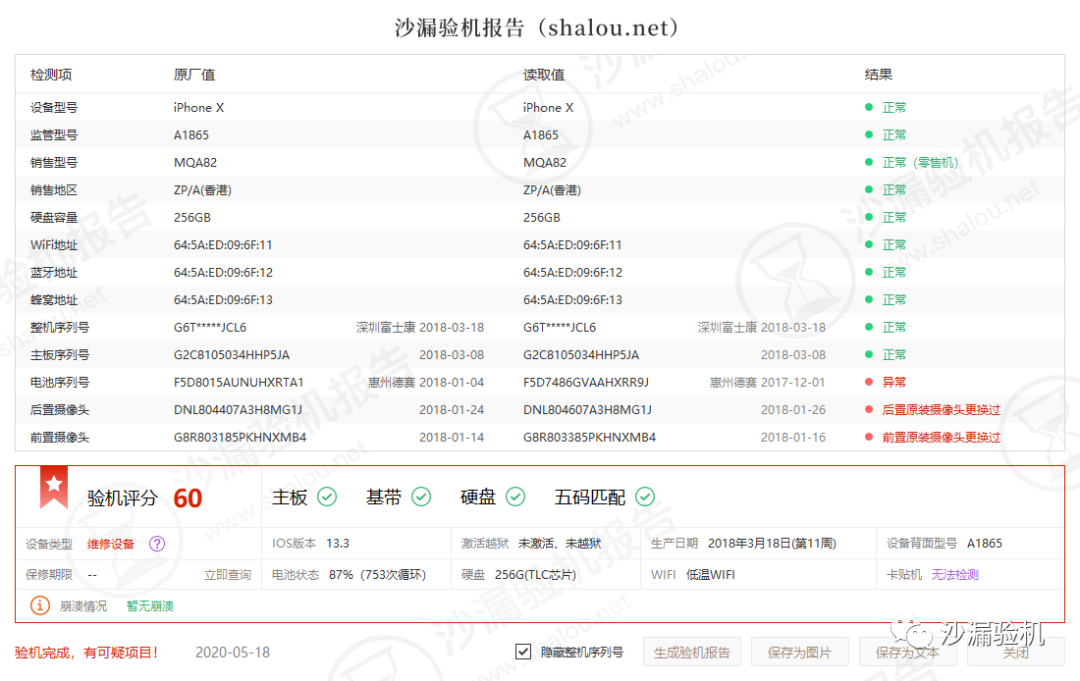Click the 正常 (零售机) result text
Image resolution: width=1080 pixels, height=681 pixels.
point(920,163)
